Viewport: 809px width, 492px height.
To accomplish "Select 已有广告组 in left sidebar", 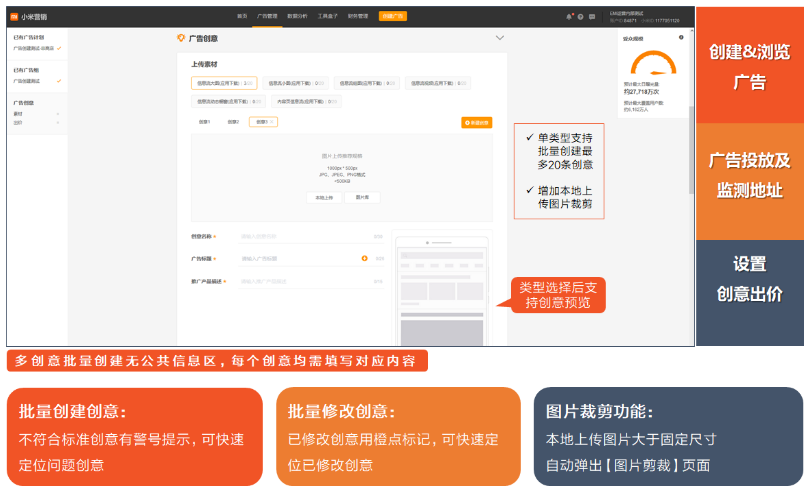I will 26,70.
